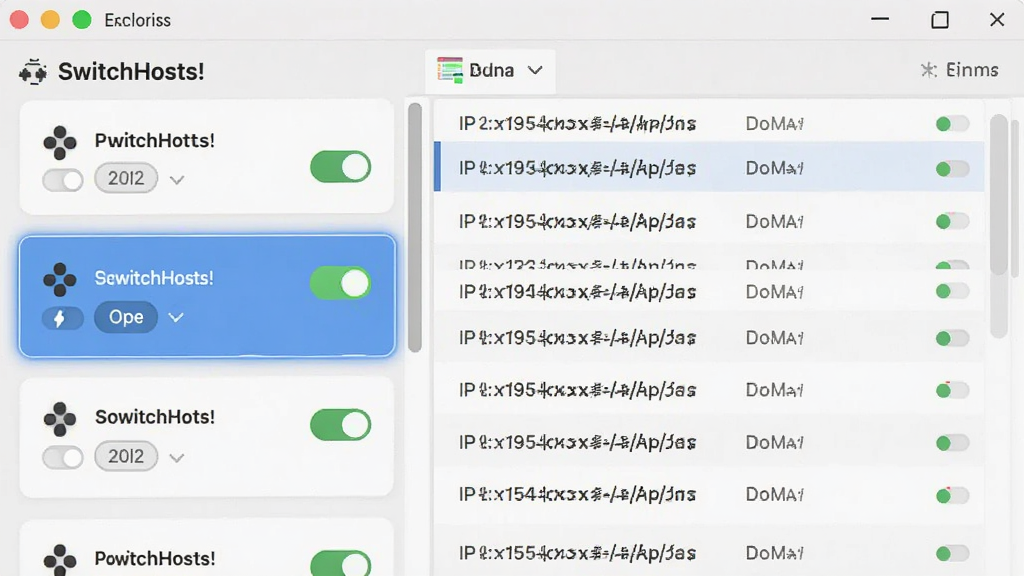This screenshot has height=576, width=1024.
Task: Click the SwitchHosts! logo icon in header
Action: pyautogui.click(x=33, y=72)
